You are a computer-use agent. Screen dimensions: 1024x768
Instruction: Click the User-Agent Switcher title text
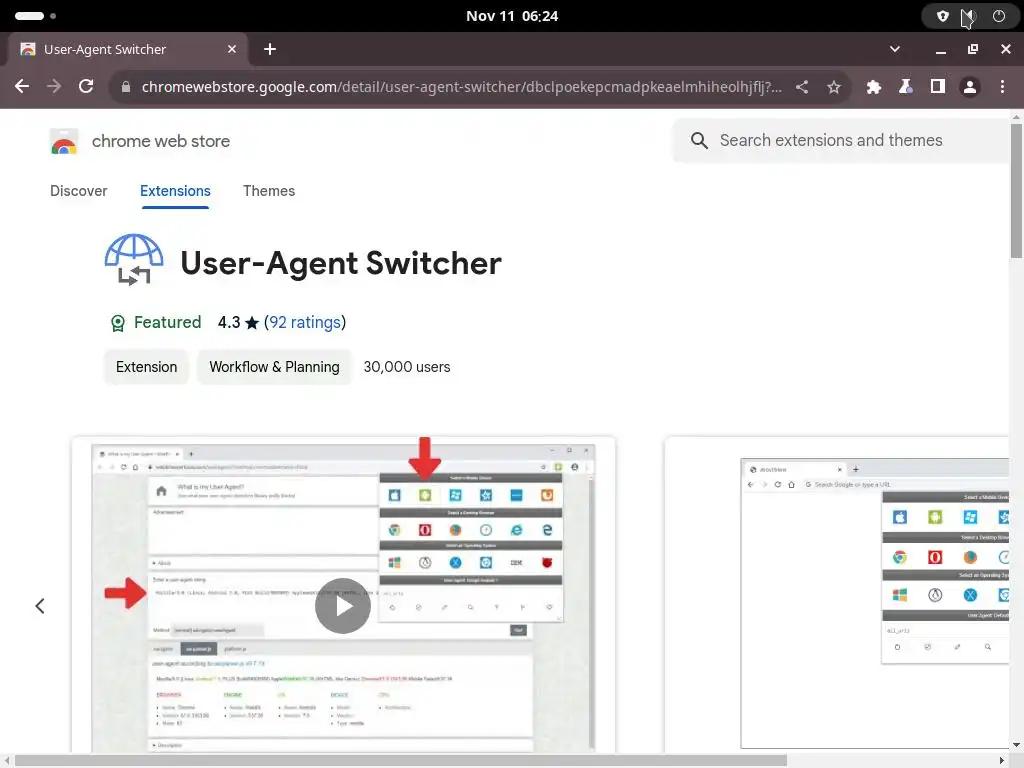click(341, 263)
